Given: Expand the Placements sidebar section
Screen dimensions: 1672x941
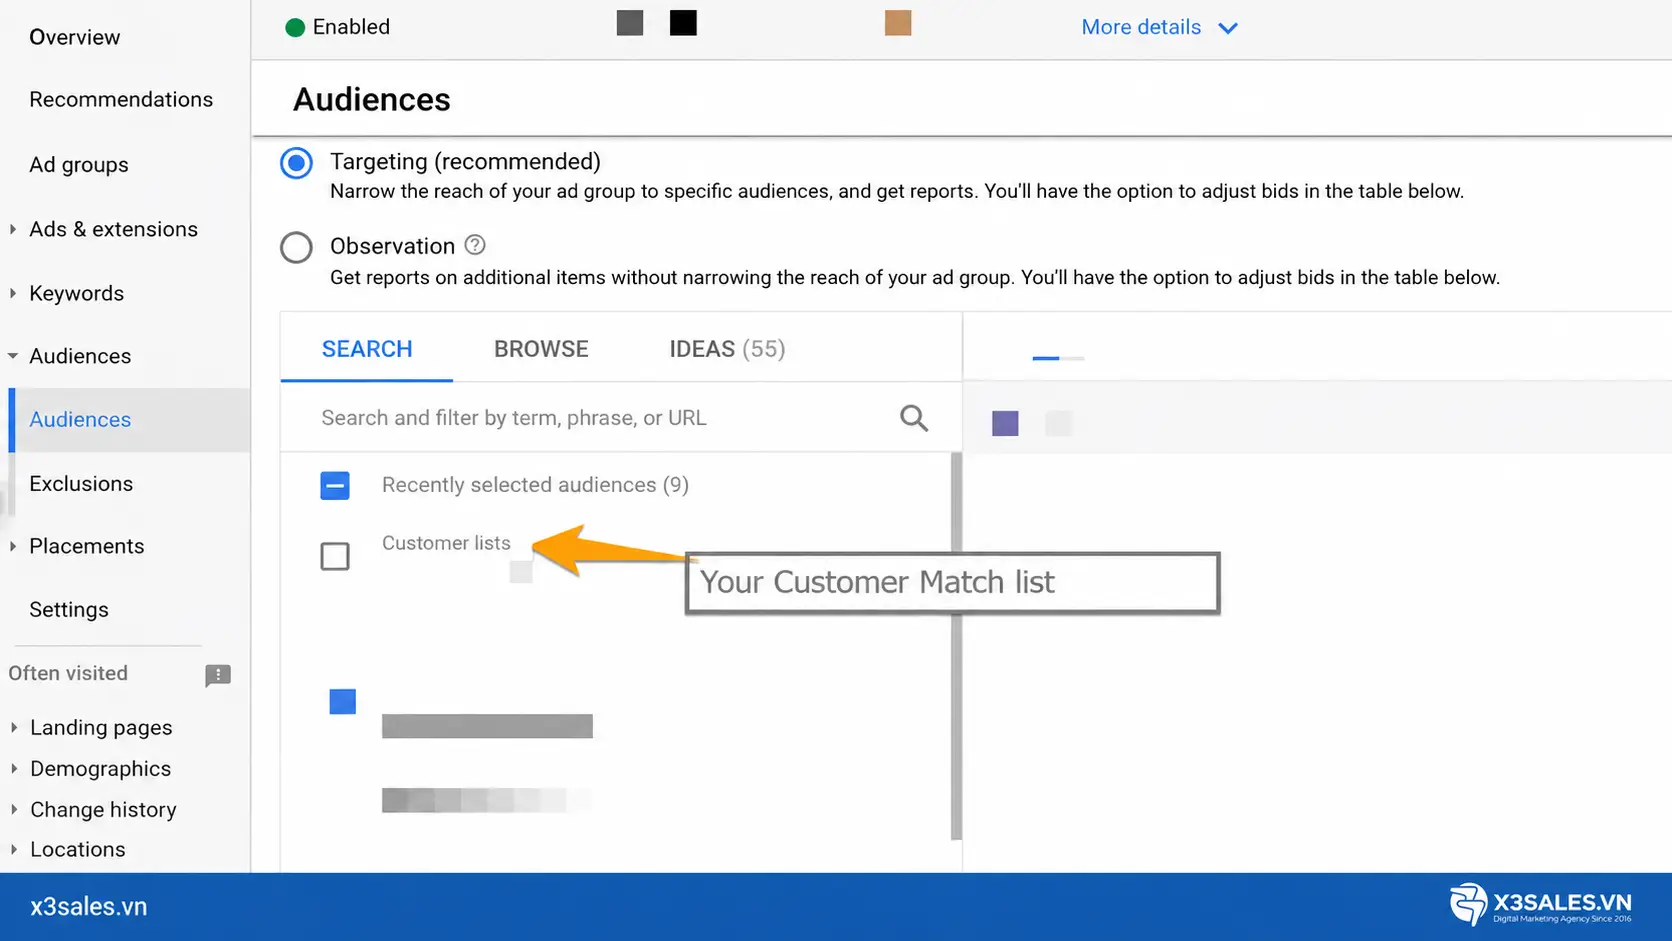Looking at the screenshot, I should point(13,546).
